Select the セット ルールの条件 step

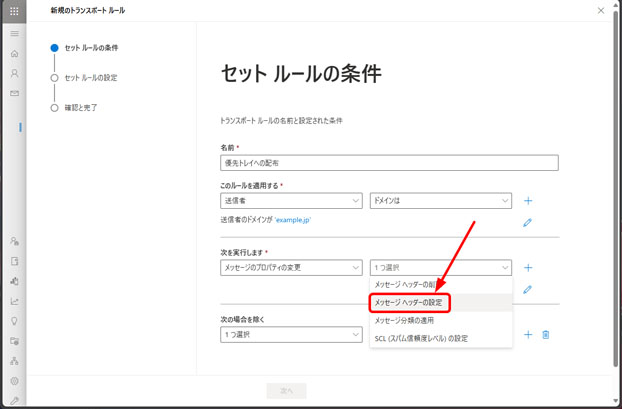[x=84, y=48]
